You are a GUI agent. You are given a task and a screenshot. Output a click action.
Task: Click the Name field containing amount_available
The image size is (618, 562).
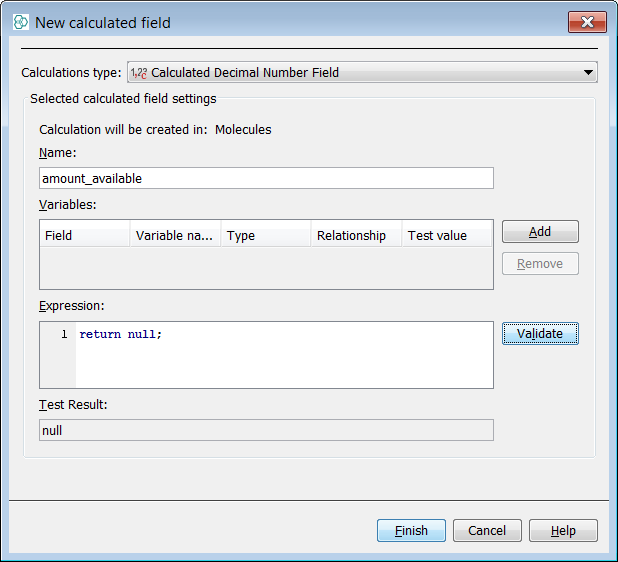266,178
